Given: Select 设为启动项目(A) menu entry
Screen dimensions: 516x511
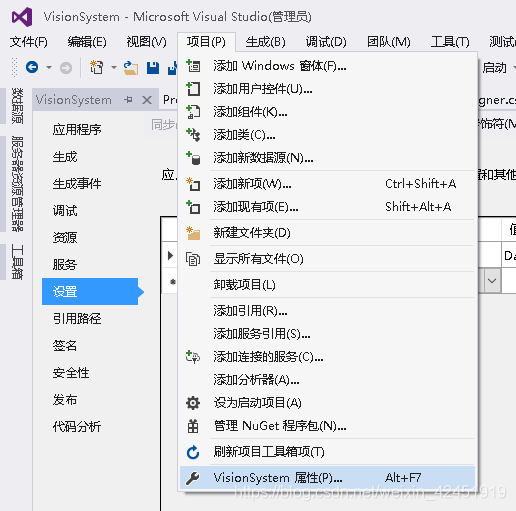Looking at the screenshot, I should pos(327,403).
